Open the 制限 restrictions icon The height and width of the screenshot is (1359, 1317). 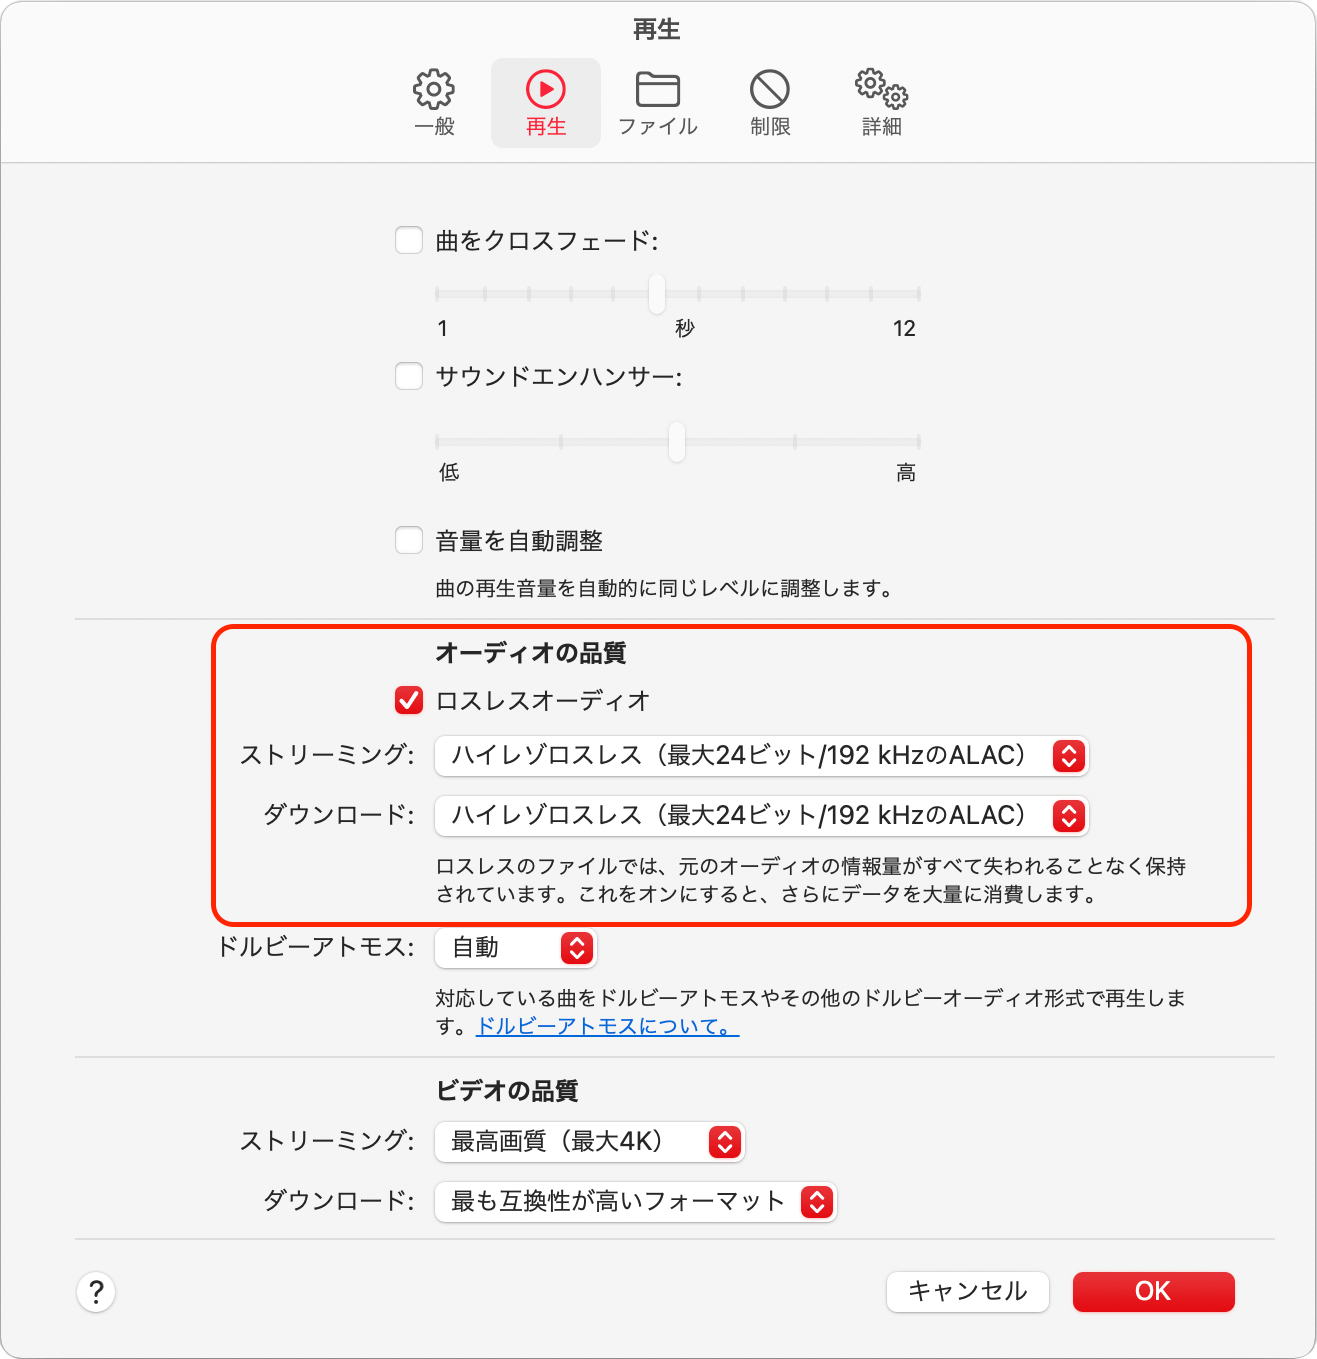tap(770, 89)
